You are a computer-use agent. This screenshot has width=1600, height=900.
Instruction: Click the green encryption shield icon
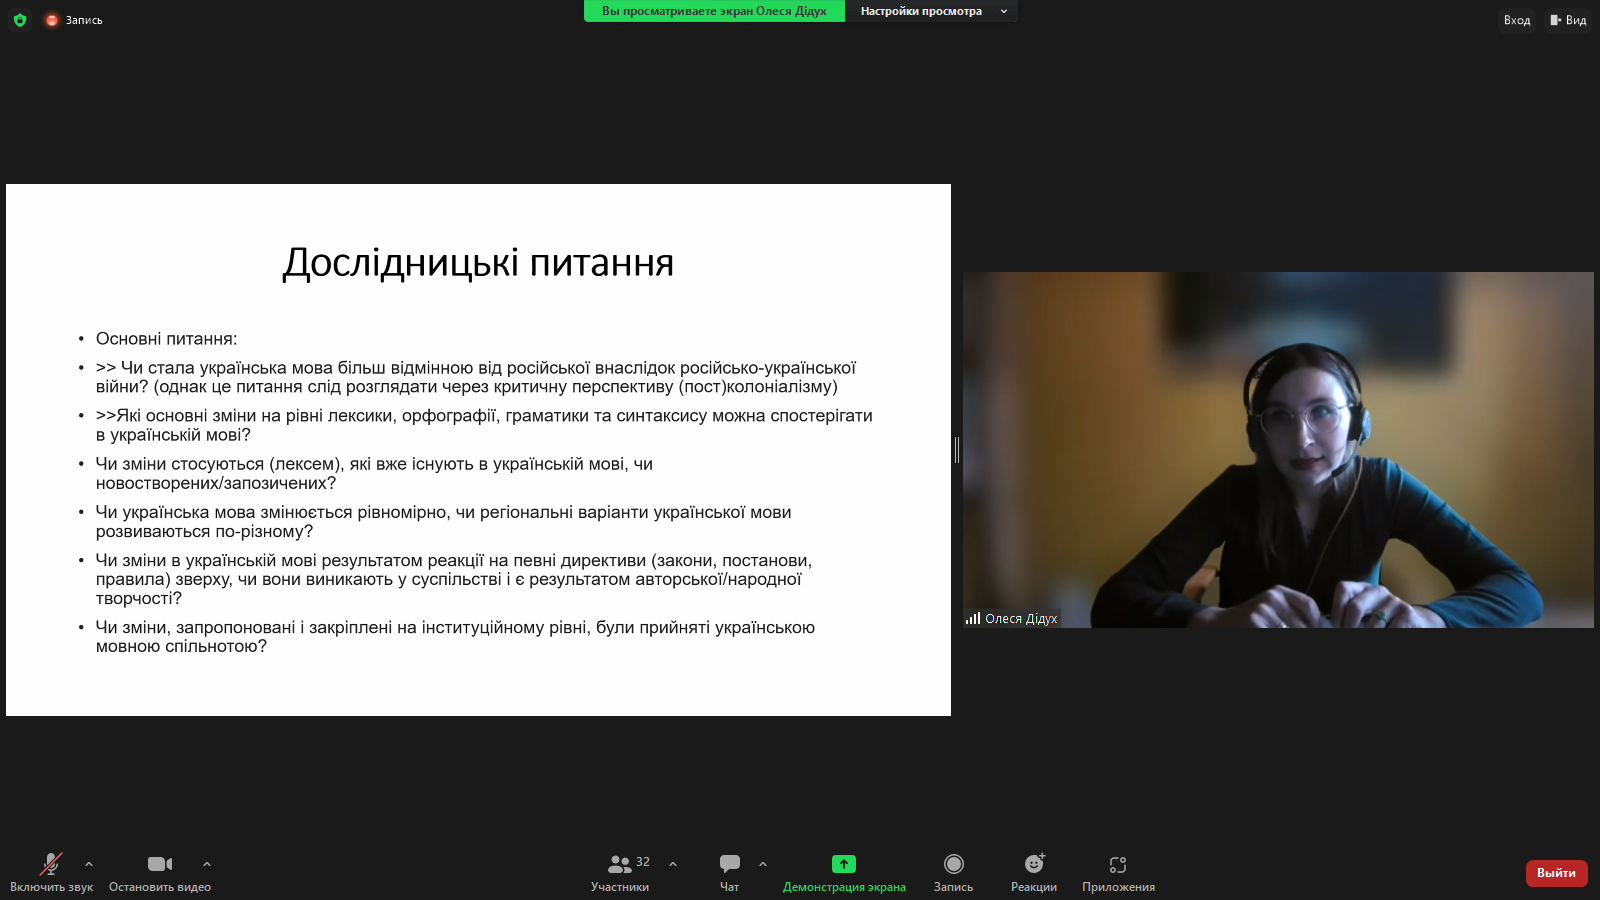coord(20,20)
